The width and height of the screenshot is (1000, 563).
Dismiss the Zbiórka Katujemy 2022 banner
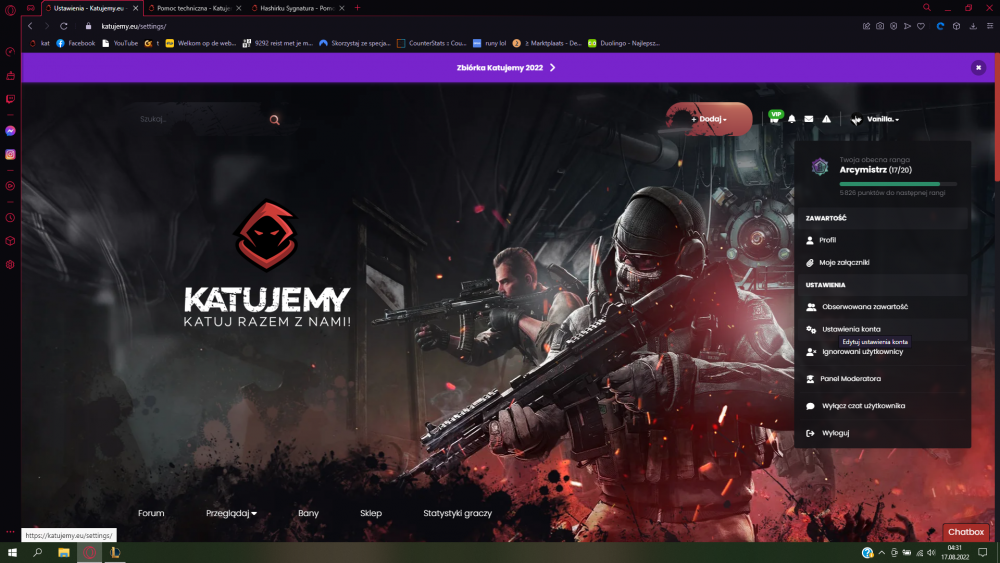pyautogui.click(x=978, y=68)
